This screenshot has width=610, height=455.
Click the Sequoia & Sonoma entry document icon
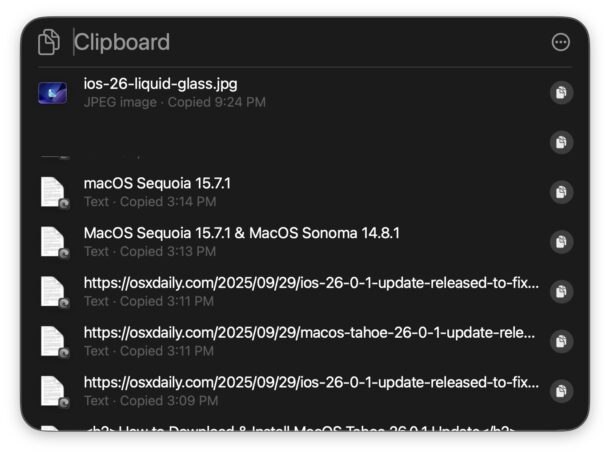pyautogui.click(x=52, y=242)
